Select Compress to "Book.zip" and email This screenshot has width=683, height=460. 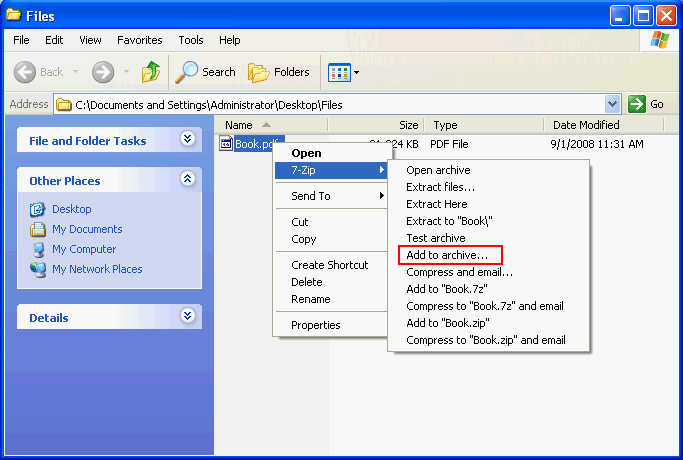pos(488,340)
